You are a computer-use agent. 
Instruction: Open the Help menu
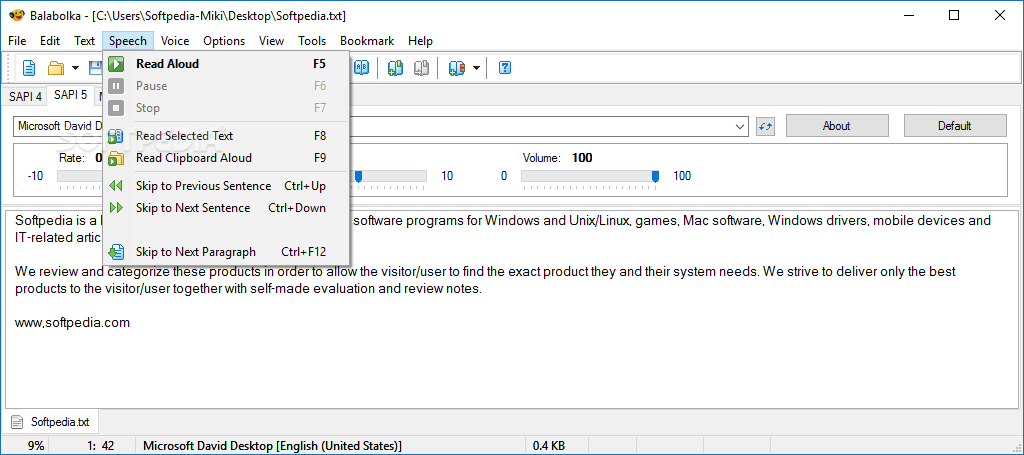pyautogui.click(x=421, y=40)
